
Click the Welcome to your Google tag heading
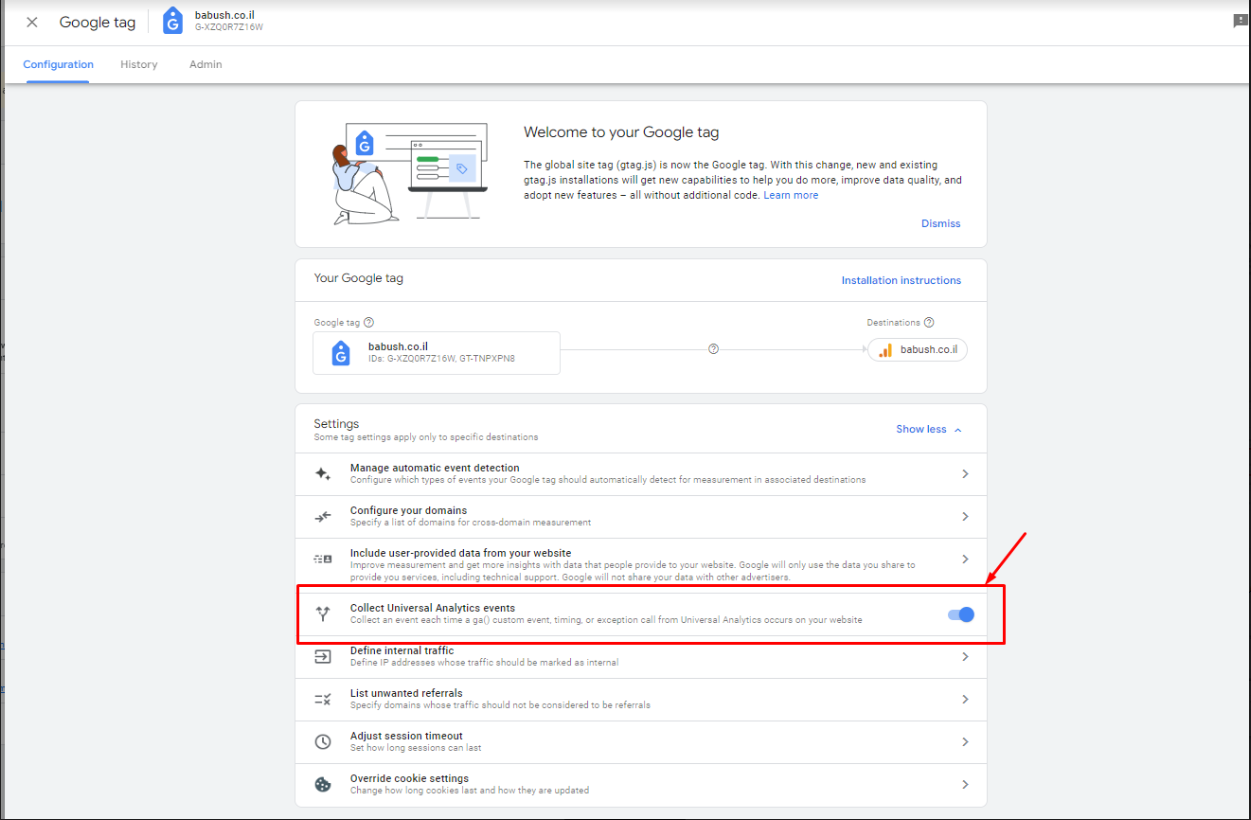[x=621, y=132]
